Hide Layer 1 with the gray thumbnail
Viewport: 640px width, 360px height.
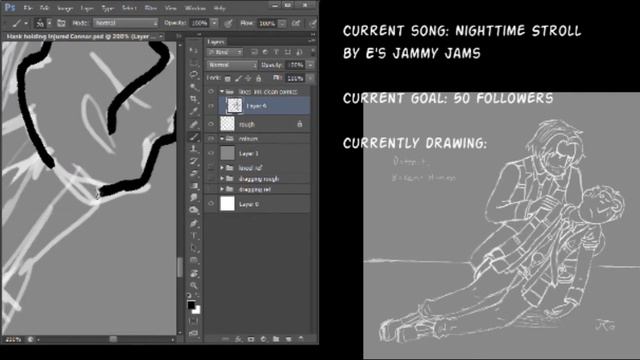click(211, 153)
